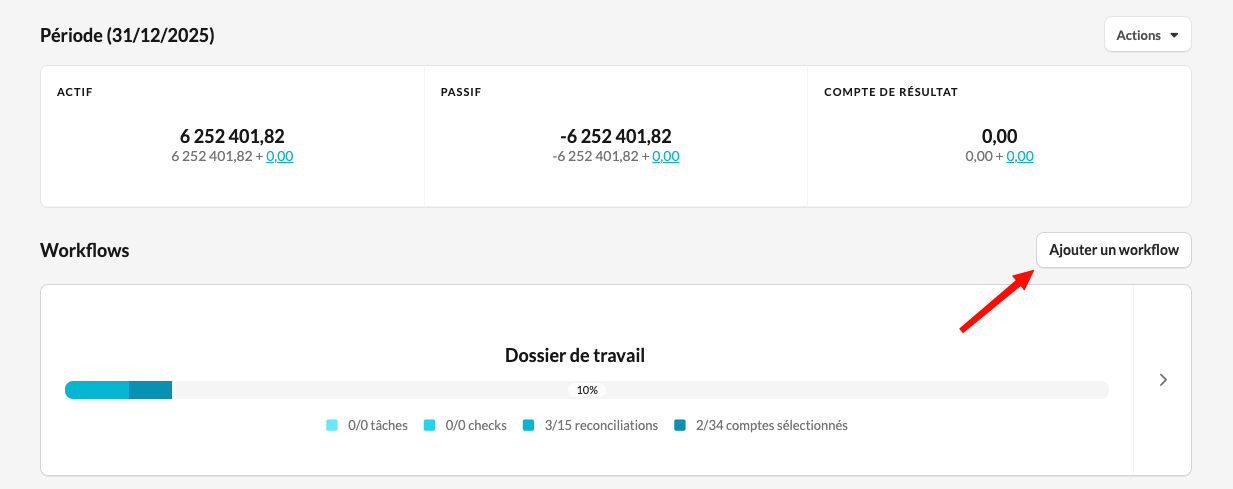Click the dark teal progress bar segment
Viewport: 1233px width, 489px height.
point(151,390)
